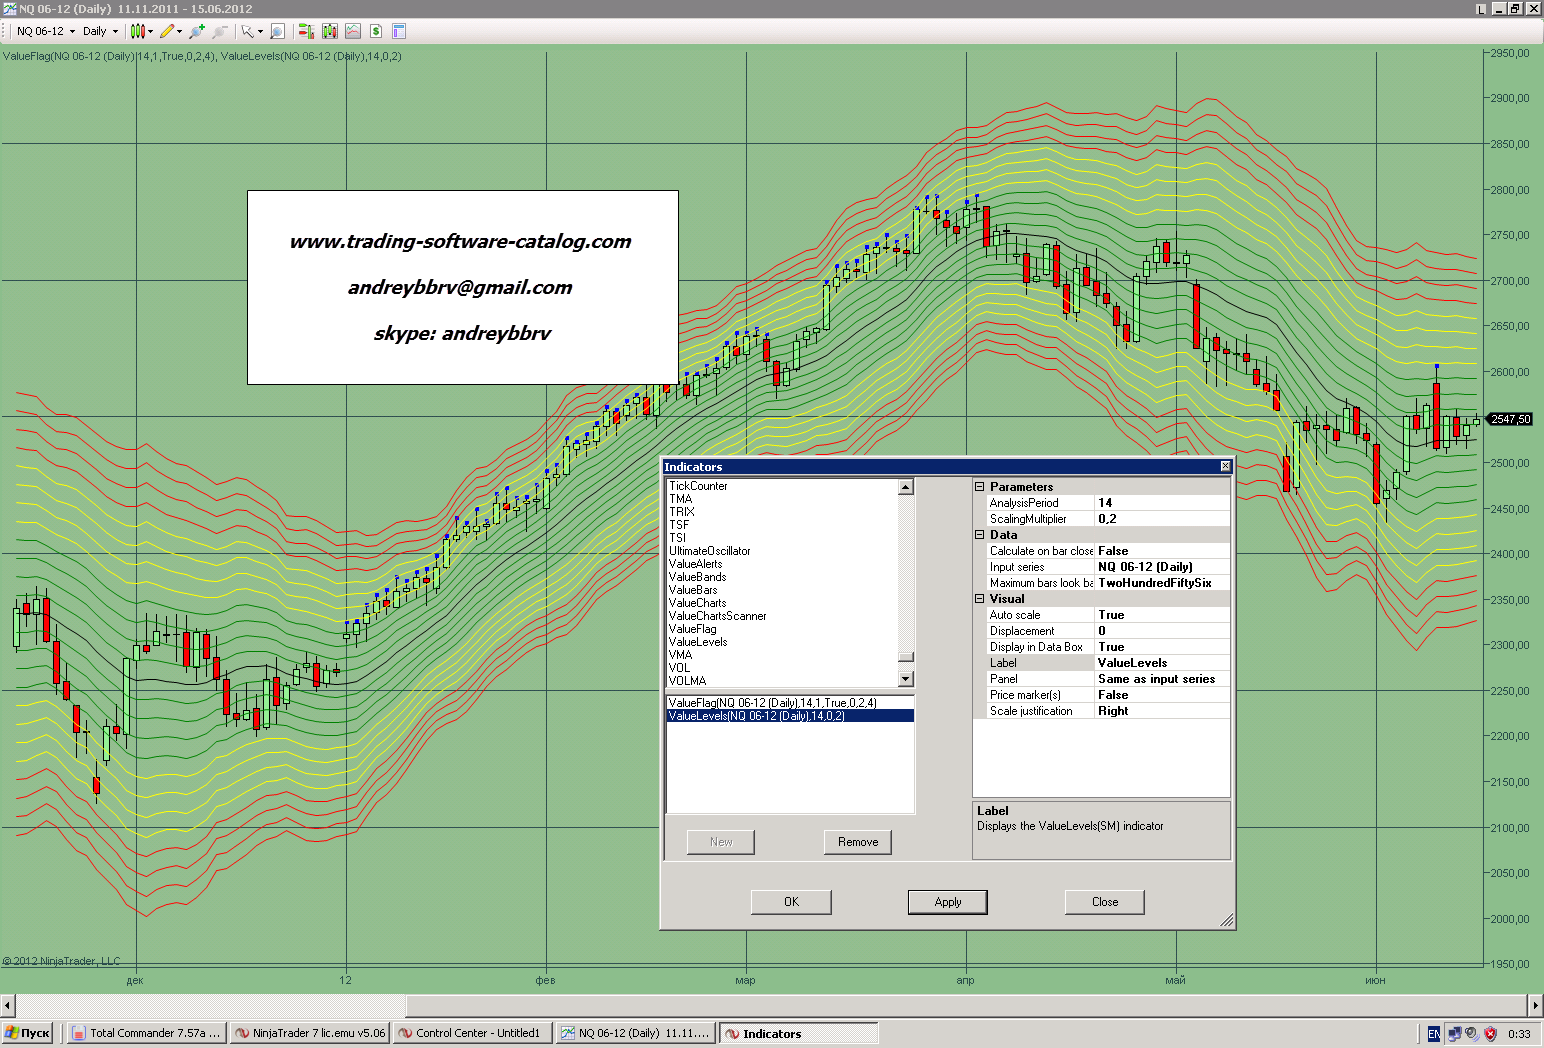Screen dimensions: 1544x1048
Task: Open the Daily interval dropdown
Action: click(100, 31)
